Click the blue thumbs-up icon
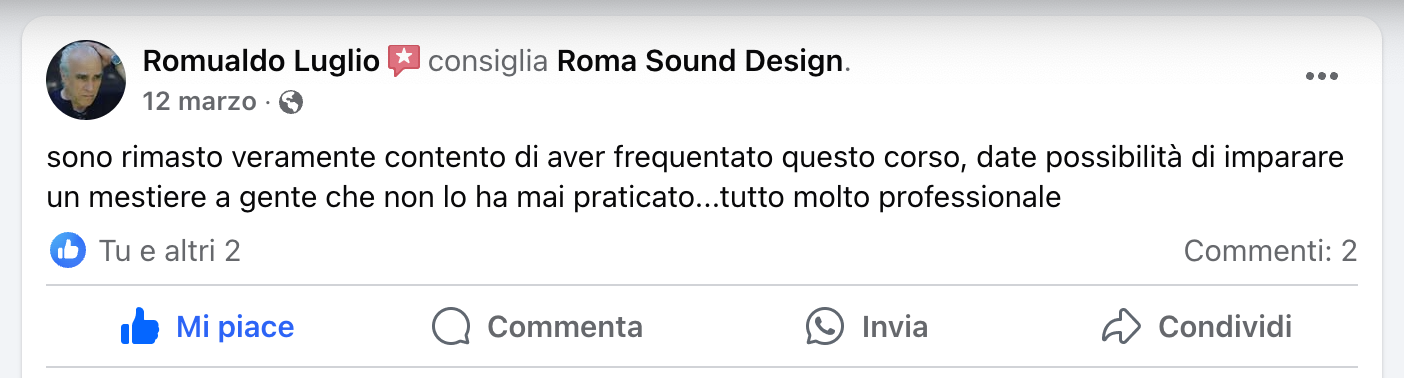1404x378 pixels. tap(141, 326)
